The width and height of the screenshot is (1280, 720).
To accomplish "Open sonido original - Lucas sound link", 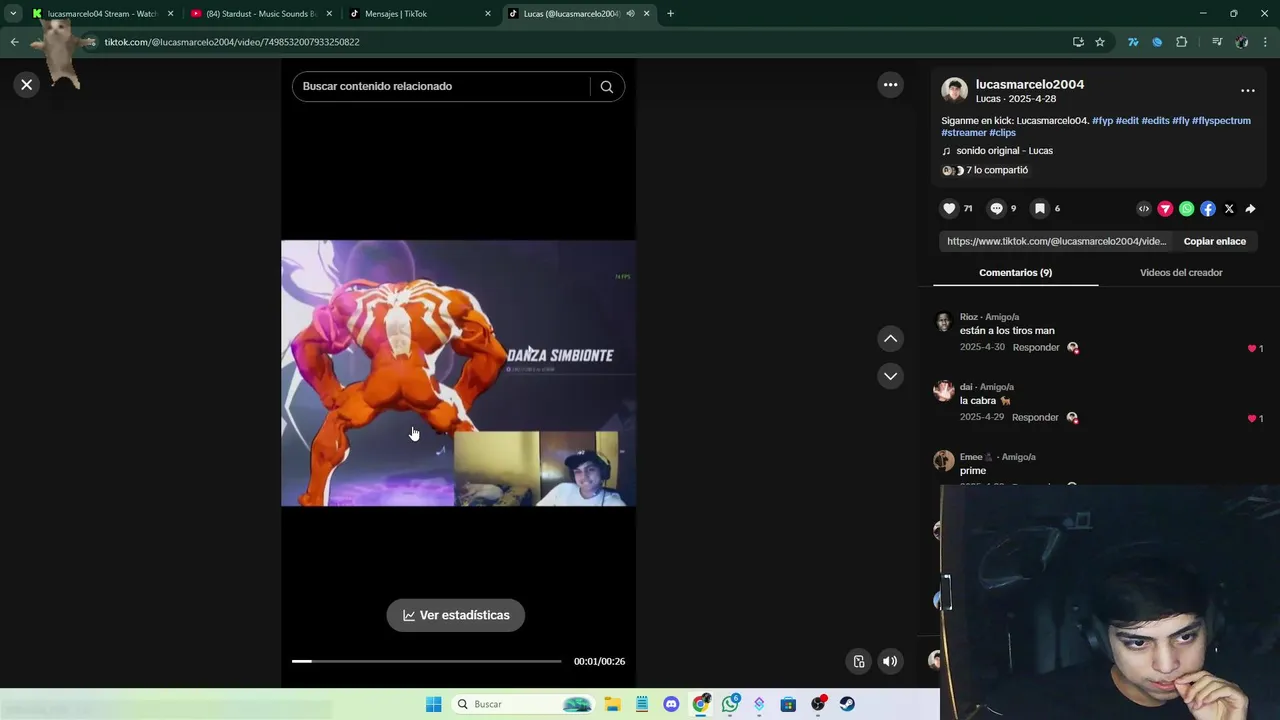I will pyautogui.click(x=1004, y=151).
